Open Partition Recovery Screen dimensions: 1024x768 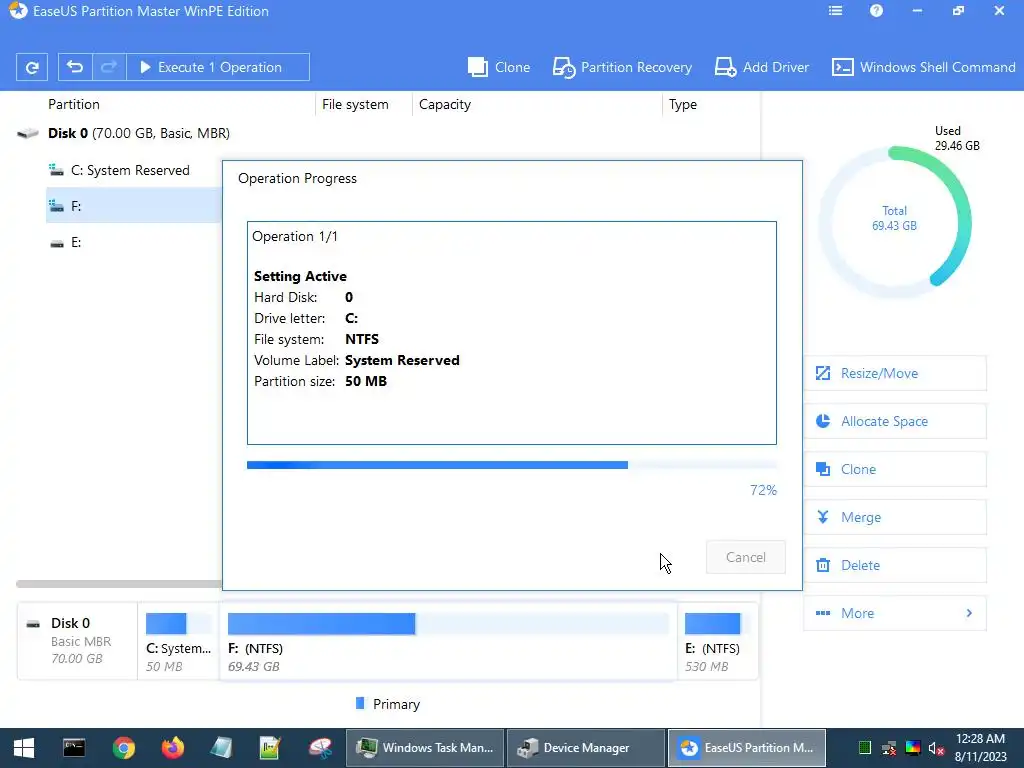tap(622, 67)
